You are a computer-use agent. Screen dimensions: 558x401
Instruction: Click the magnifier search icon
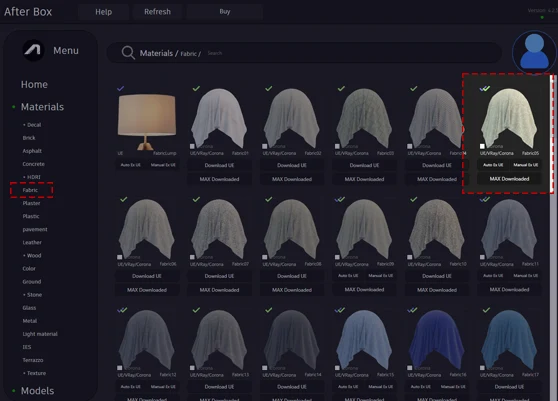pyautogui.click(x=128, y=53)
